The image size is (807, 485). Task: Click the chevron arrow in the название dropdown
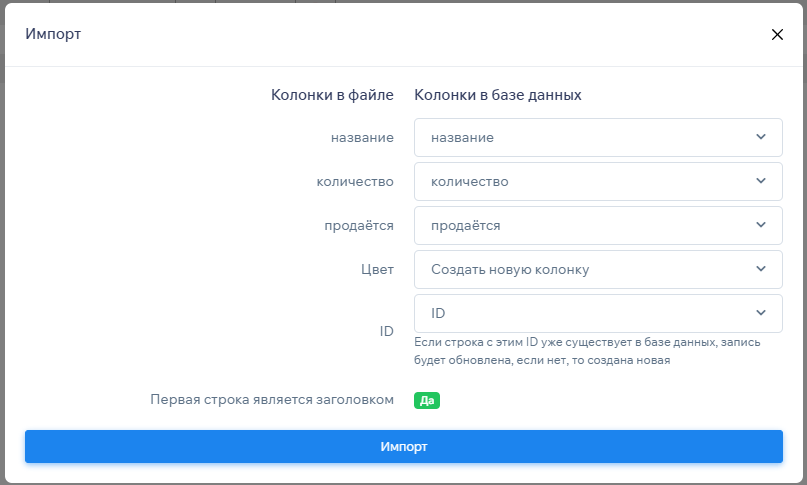pos(761,137)
